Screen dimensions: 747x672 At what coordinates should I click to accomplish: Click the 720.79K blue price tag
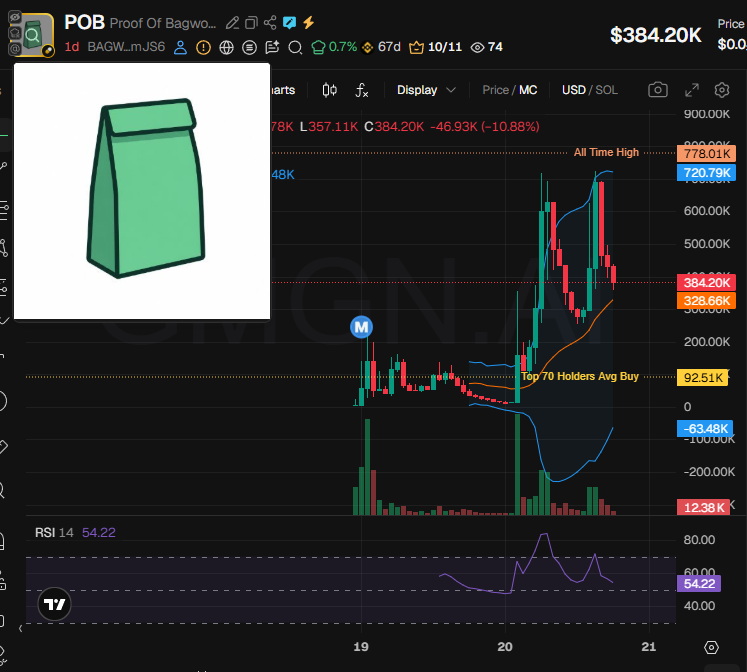707,172
